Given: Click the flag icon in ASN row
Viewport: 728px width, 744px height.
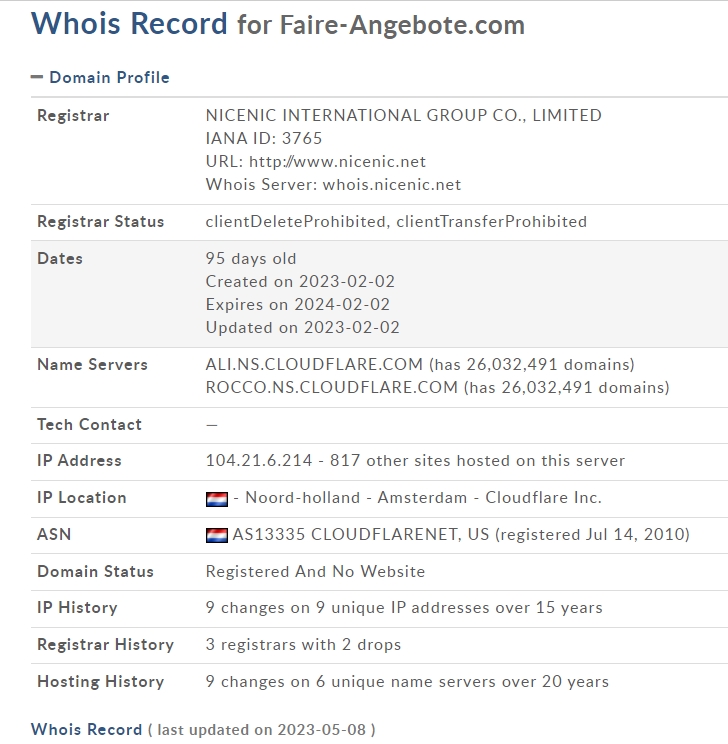Looking at the screenshot, I should pyautogui.click(x=217, y=535).
